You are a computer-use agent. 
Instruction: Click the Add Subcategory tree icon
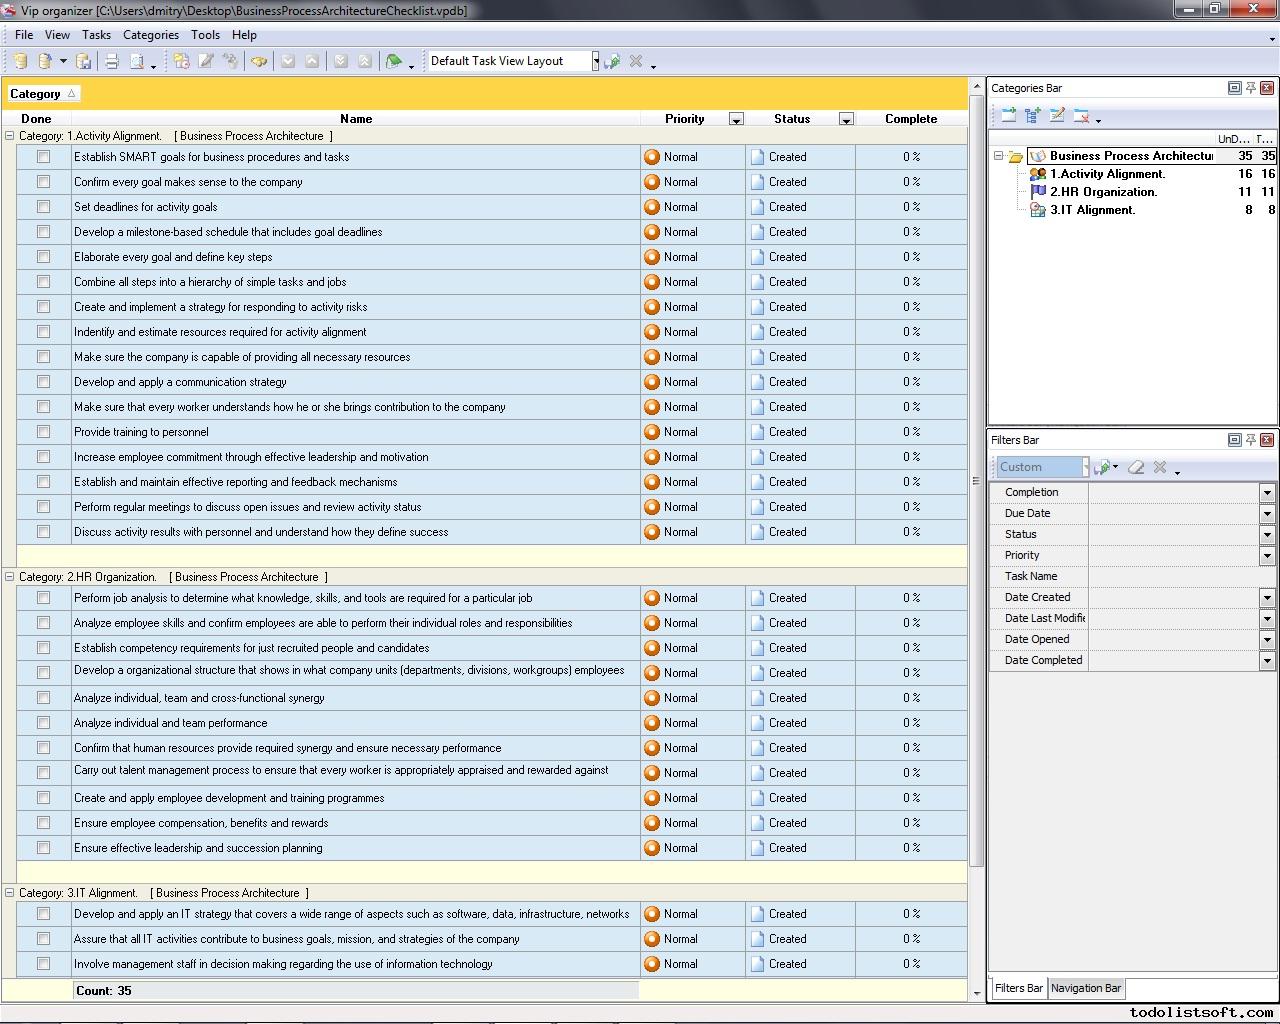[x=1032, y=116]
